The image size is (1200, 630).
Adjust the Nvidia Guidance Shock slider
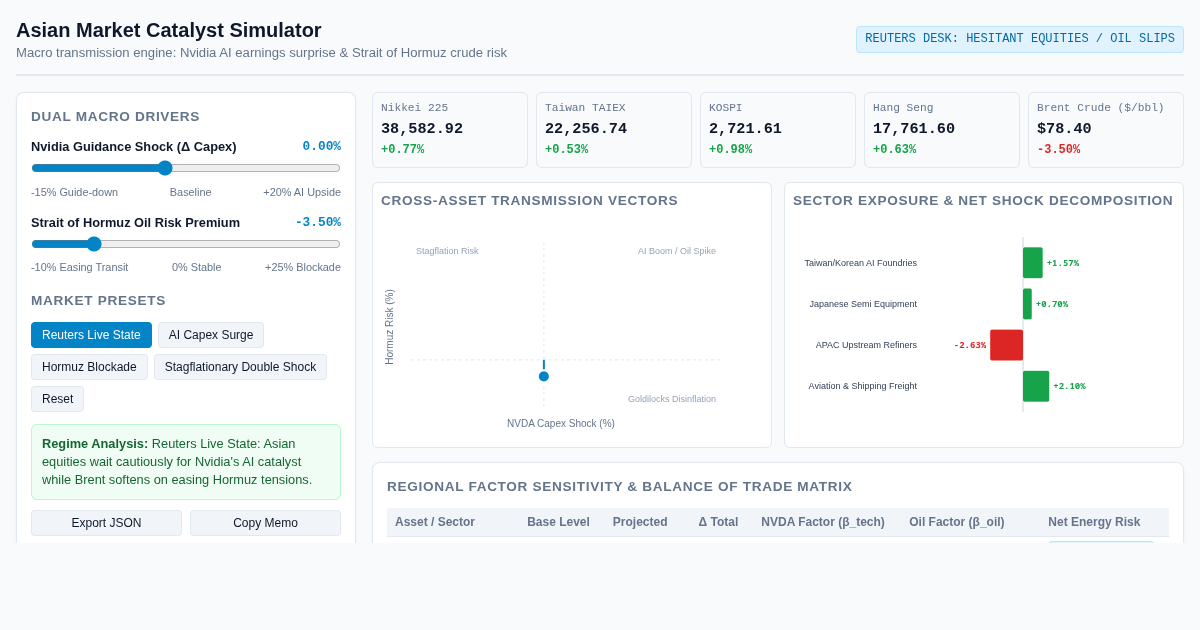pos(186,168)
